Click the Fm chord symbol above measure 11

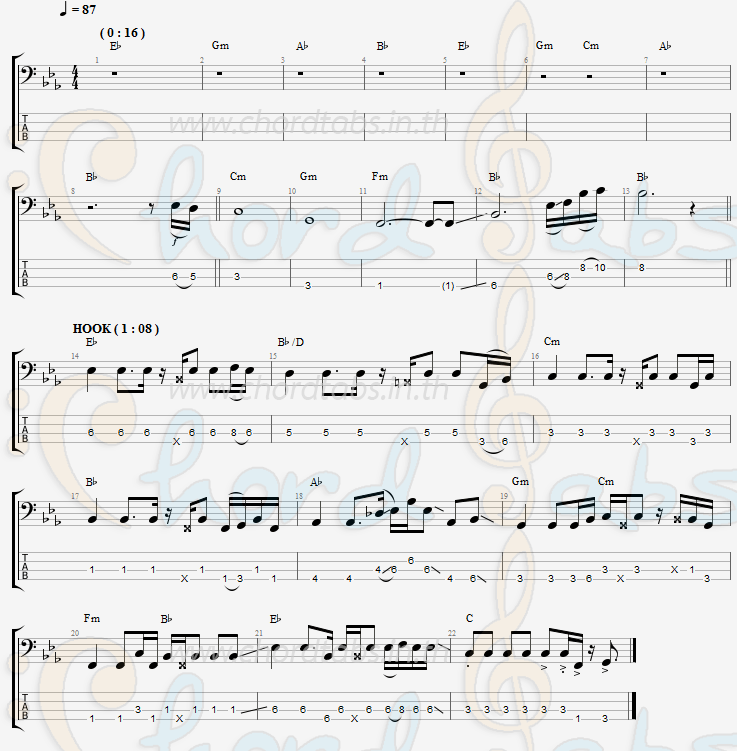click(380, 176)
